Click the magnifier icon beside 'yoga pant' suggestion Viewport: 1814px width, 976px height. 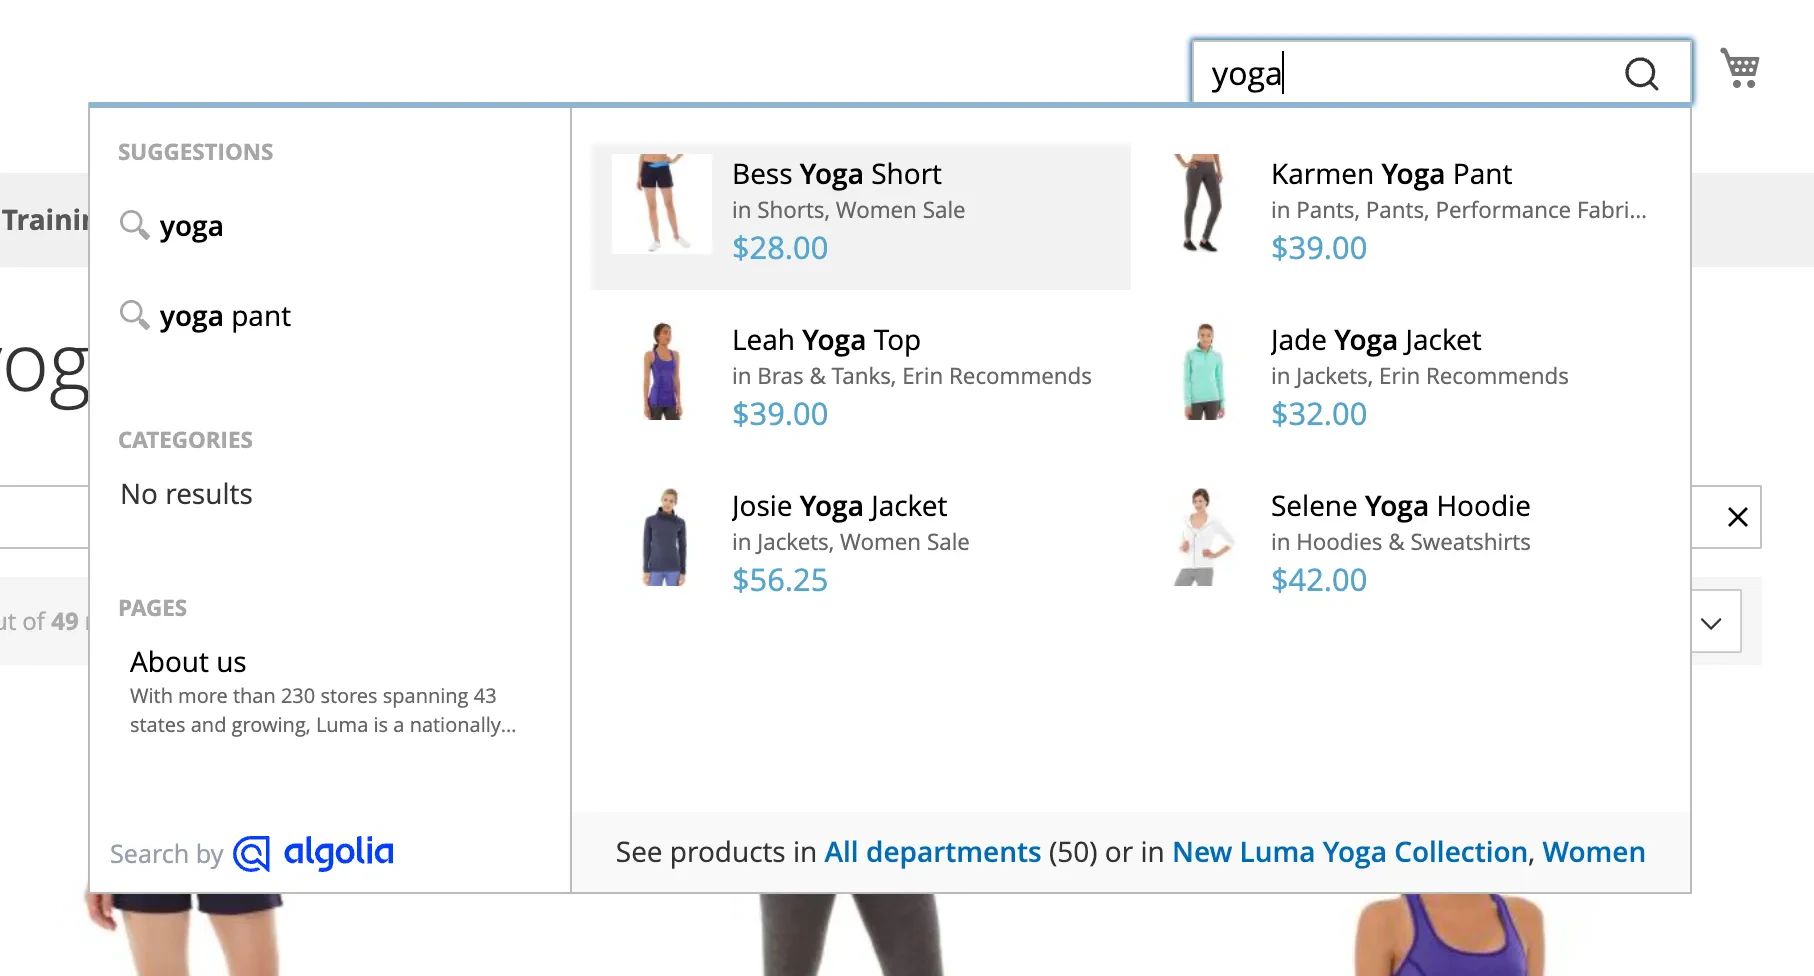[134, 315]
